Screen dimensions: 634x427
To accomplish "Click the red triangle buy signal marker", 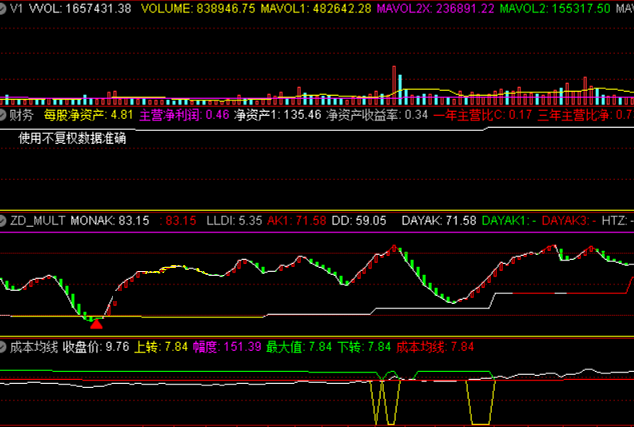I will (96, 323).
